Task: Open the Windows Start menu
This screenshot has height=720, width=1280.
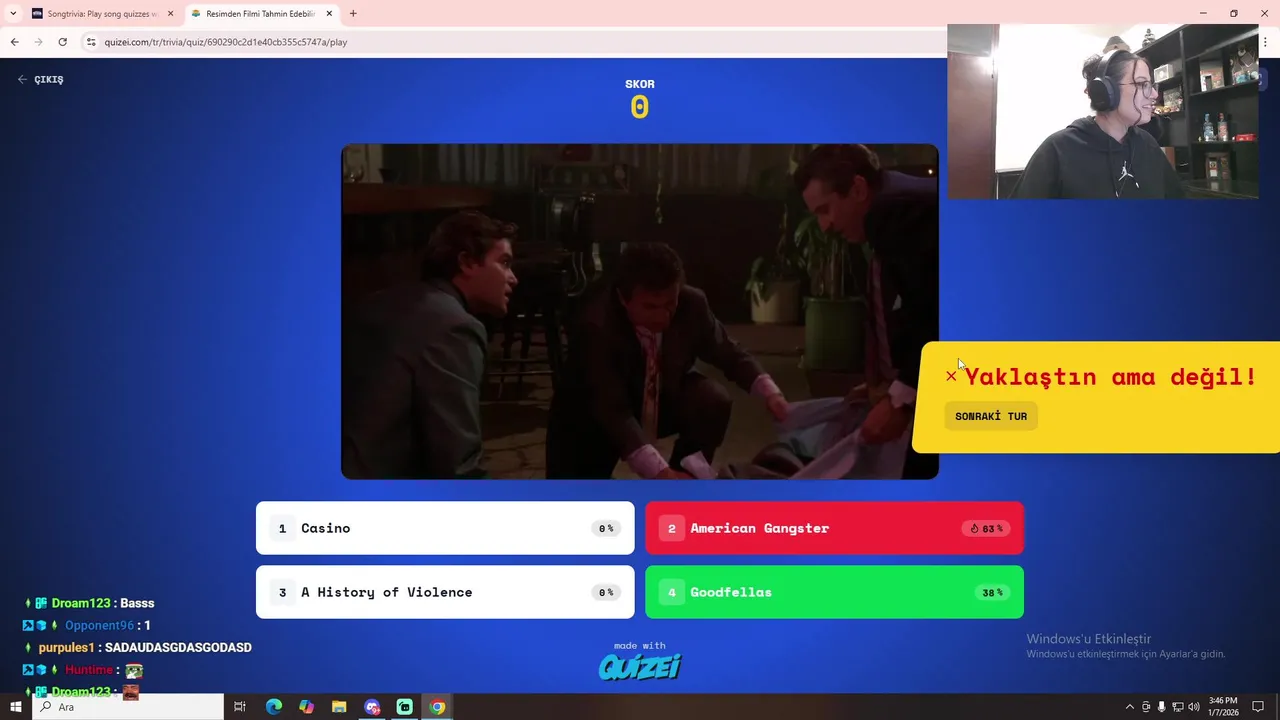Action: [x=16, y=707]
